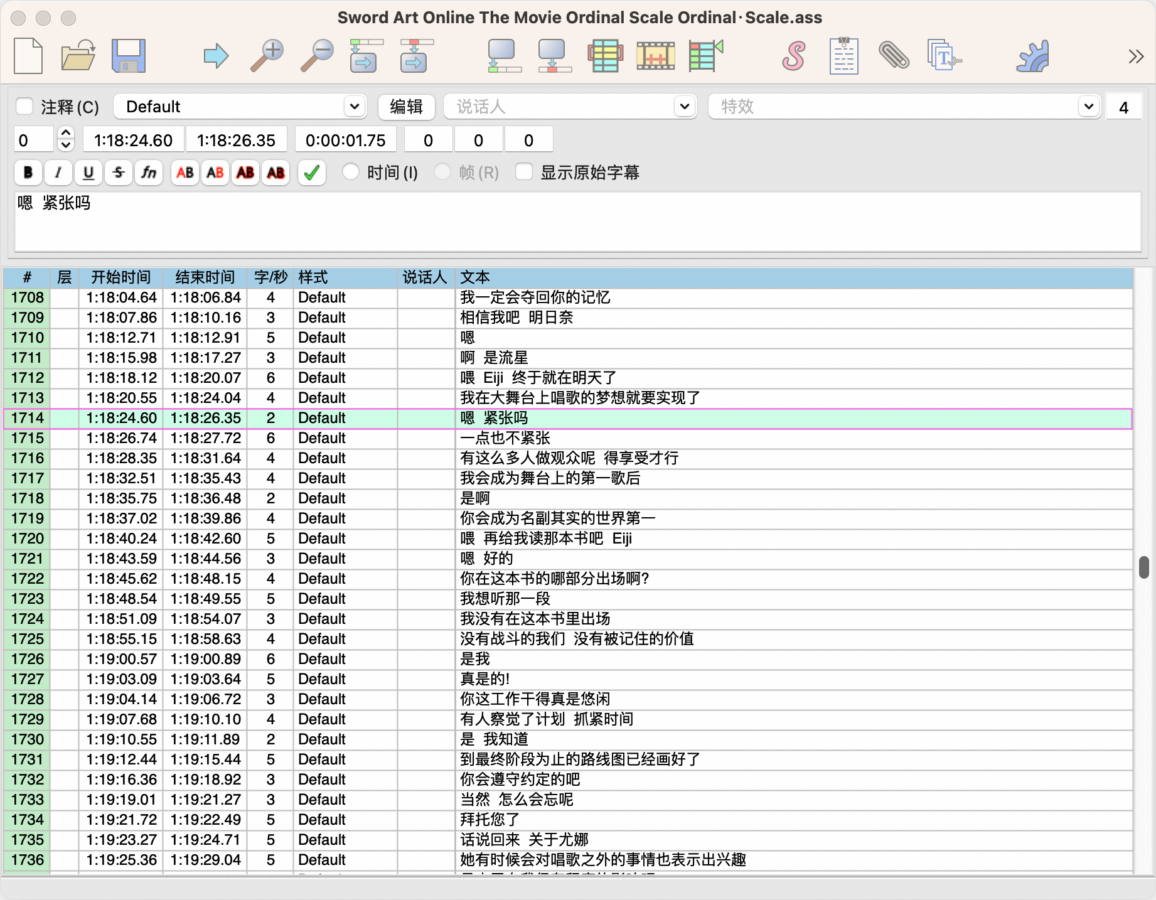
Task: Click the blue Jump To arrow icon
Action: click(x=216, y=56)
